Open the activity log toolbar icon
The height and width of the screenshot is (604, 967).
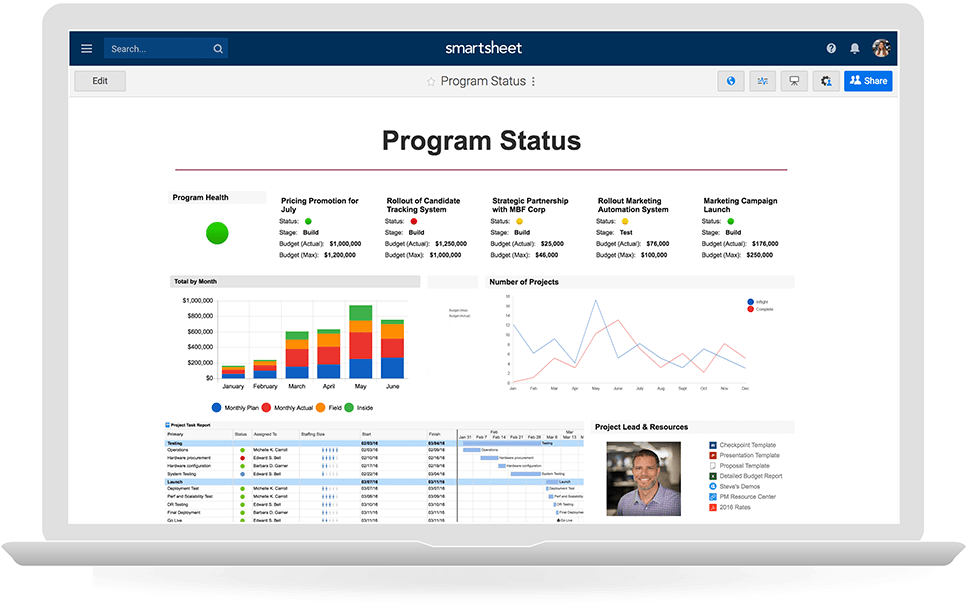pos(763,81)
